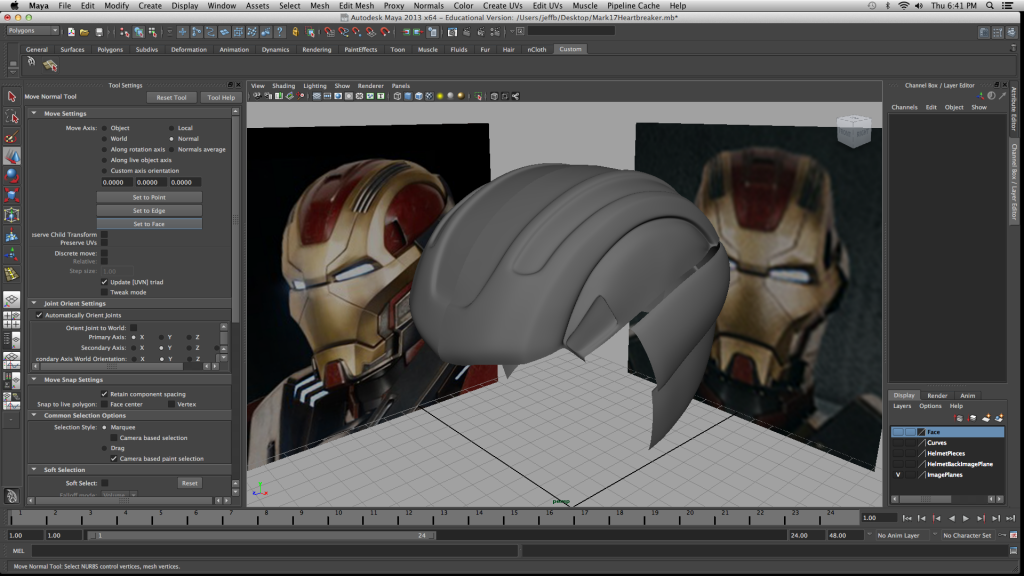Collapse Joint Orient Settings section
The width and height of the screenshot is (1024, 576).
[x=34, y=303]
